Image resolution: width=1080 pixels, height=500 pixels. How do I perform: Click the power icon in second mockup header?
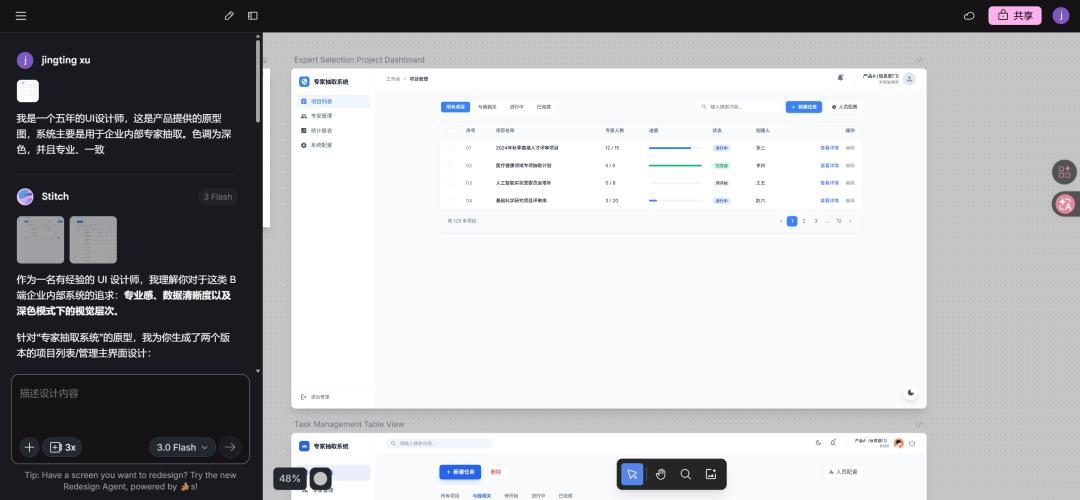tap(912, 444)
